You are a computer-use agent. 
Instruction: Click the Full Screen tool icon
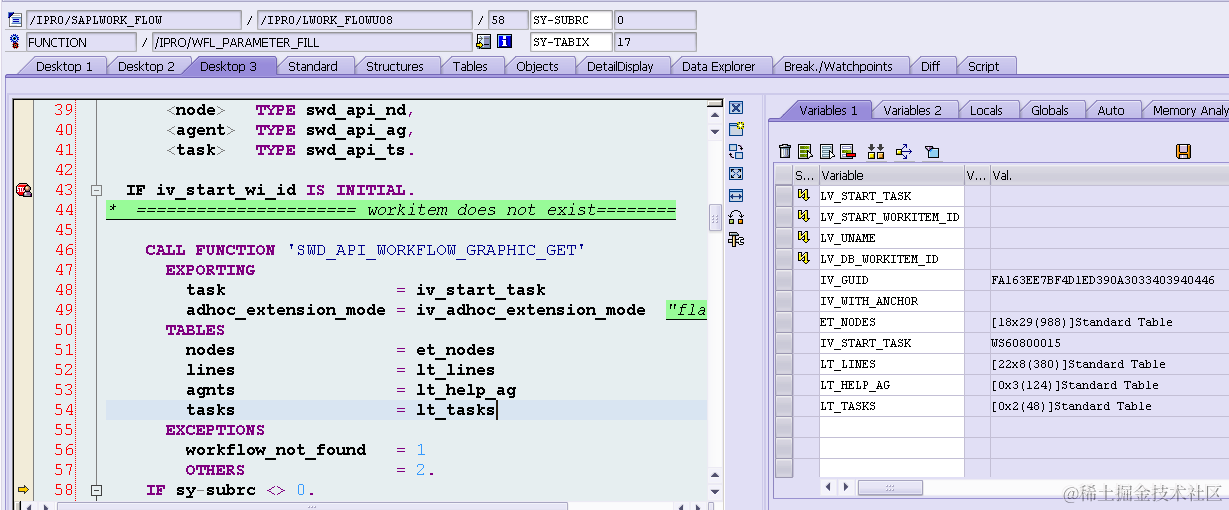[736, 174]
